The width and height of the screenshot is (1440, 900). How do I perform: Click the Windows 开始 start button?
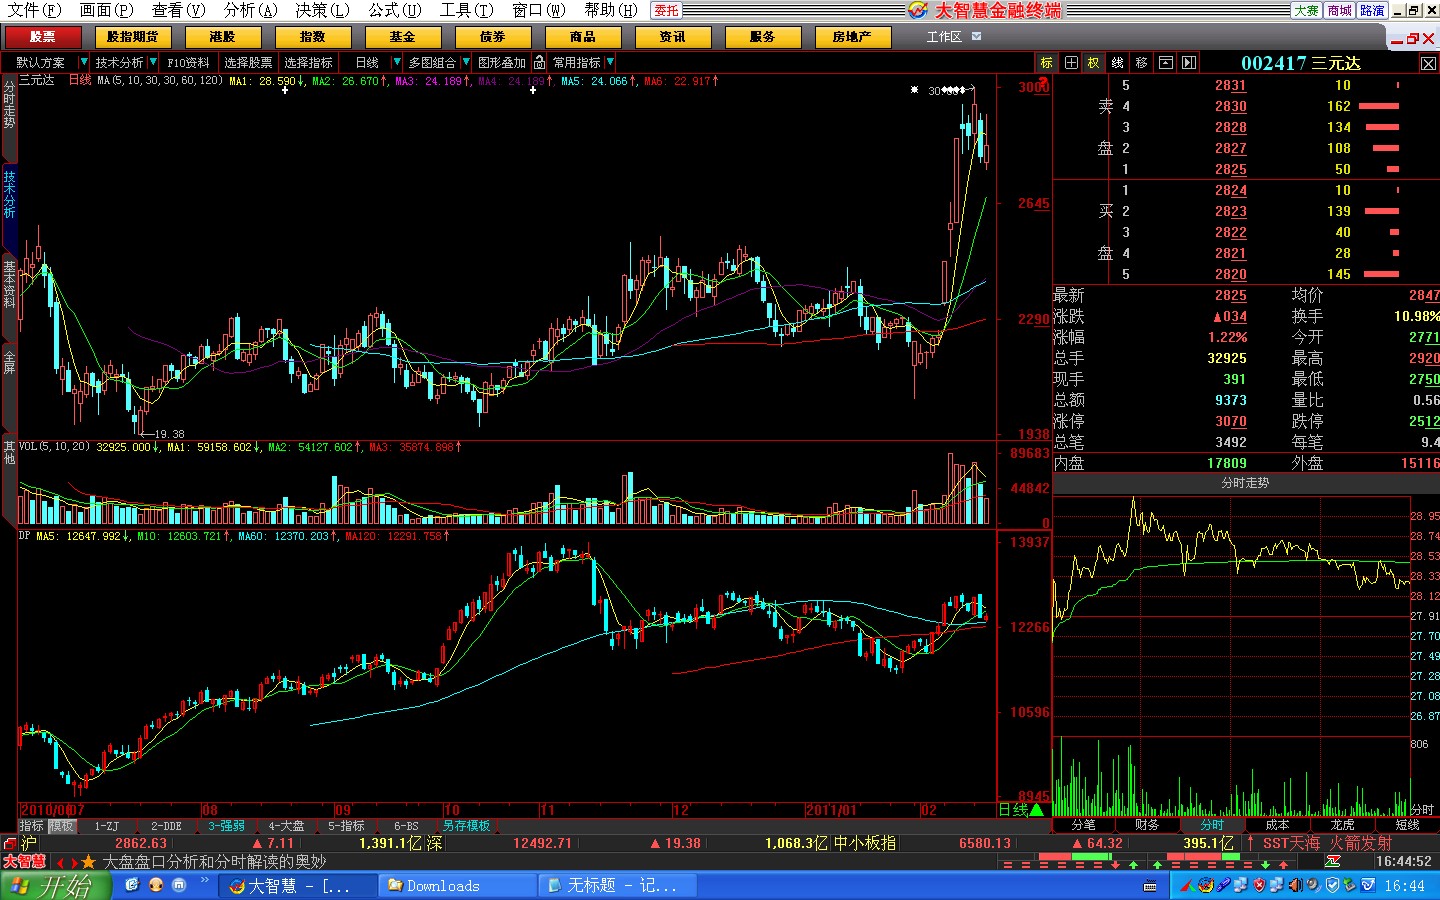[x=56, y=886]
